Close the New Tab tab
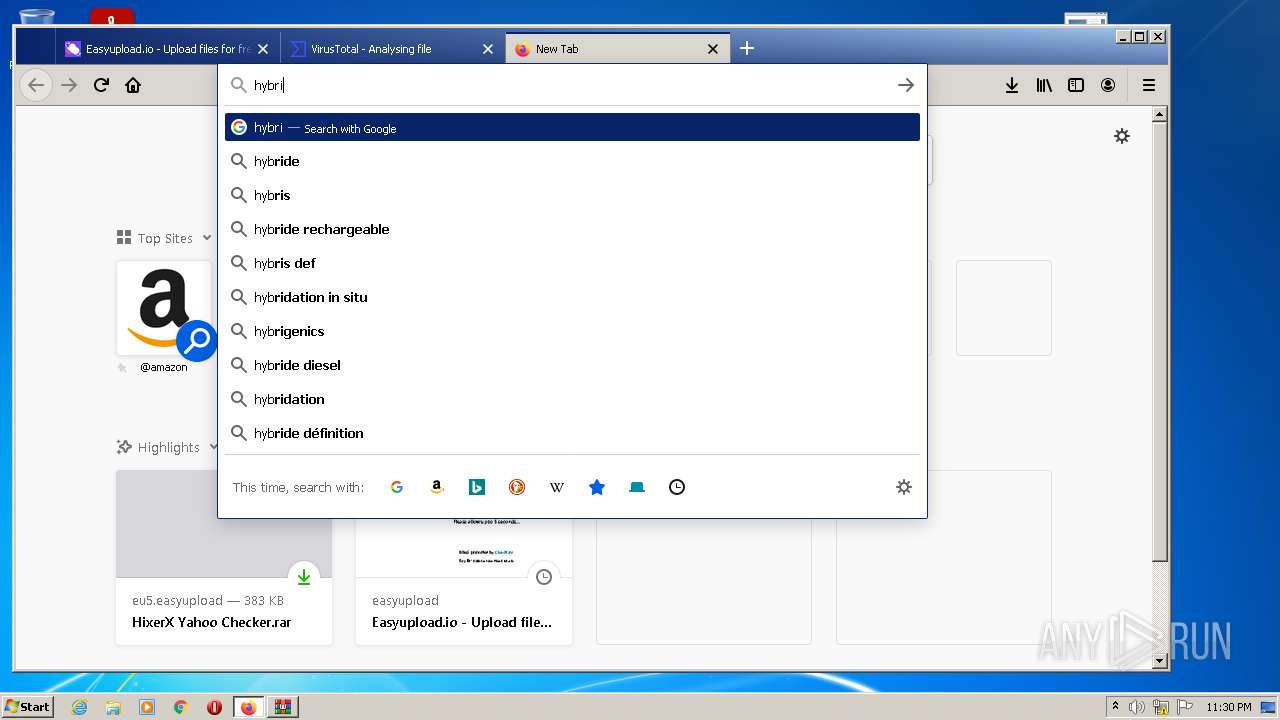This screenshot has height=720, width=1280. pos(713,48)
